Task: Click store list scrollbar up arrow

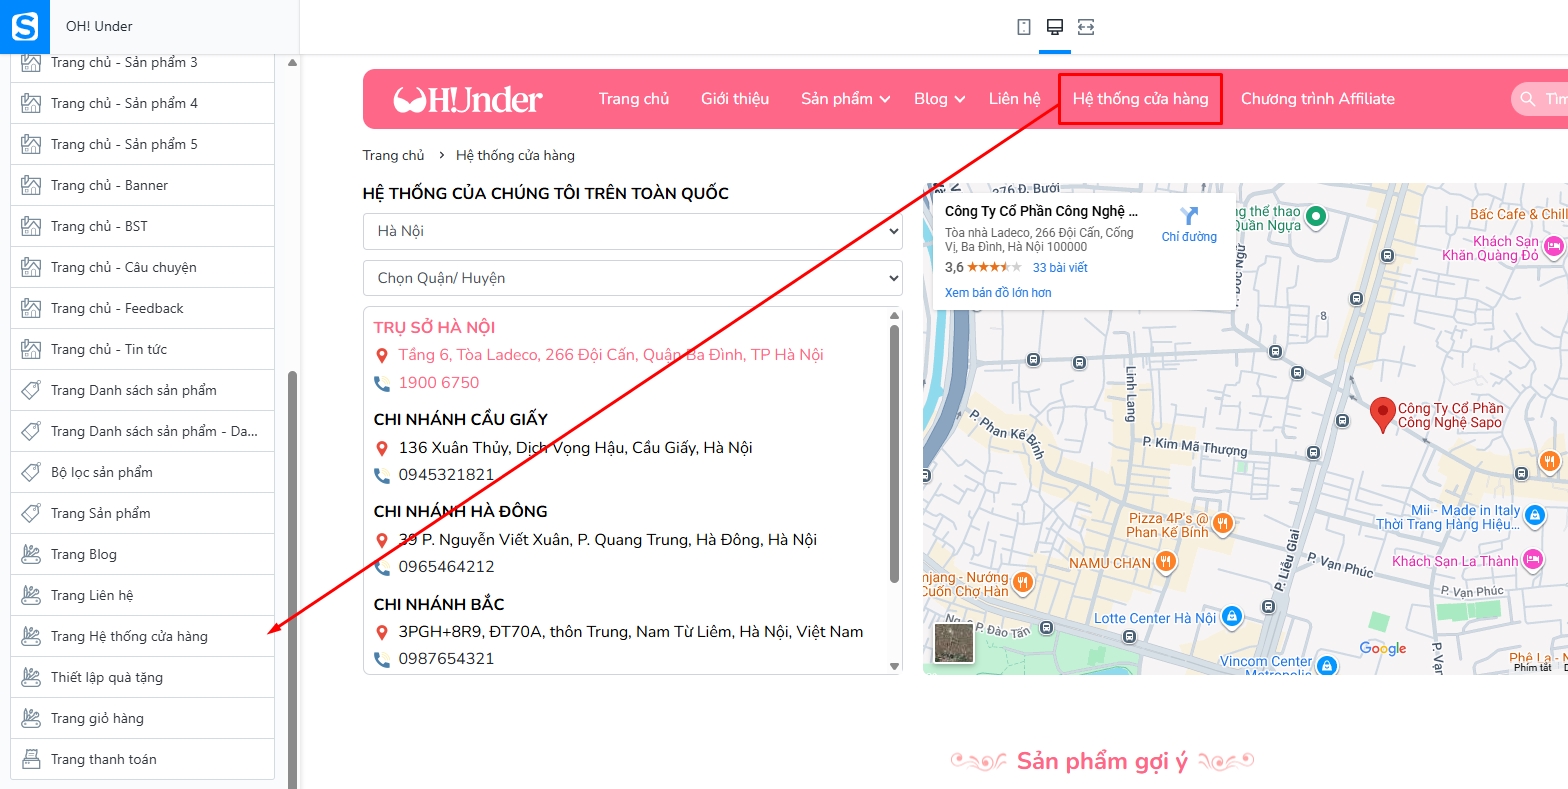Action: 894,315
